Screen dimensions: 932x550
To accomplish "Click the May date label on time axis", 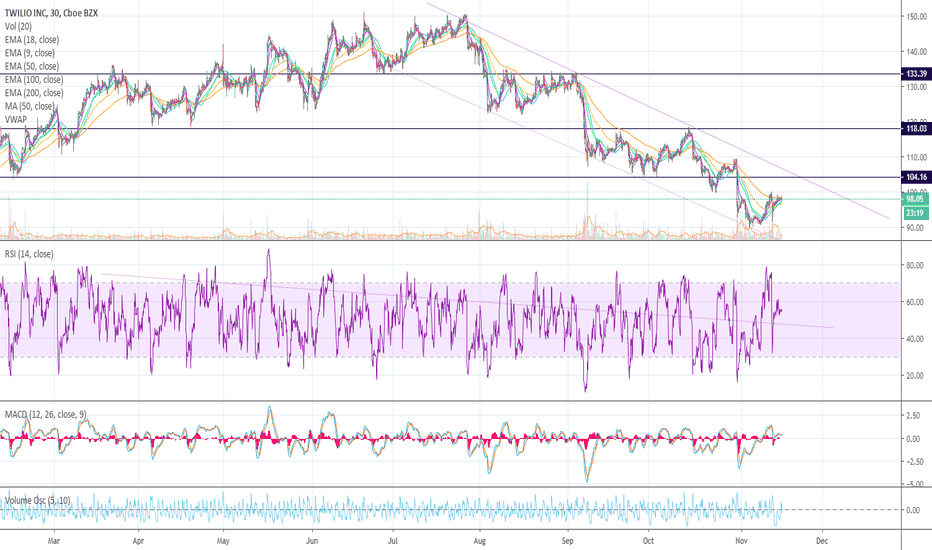I will pyautogui.click(x=223, y=541).
